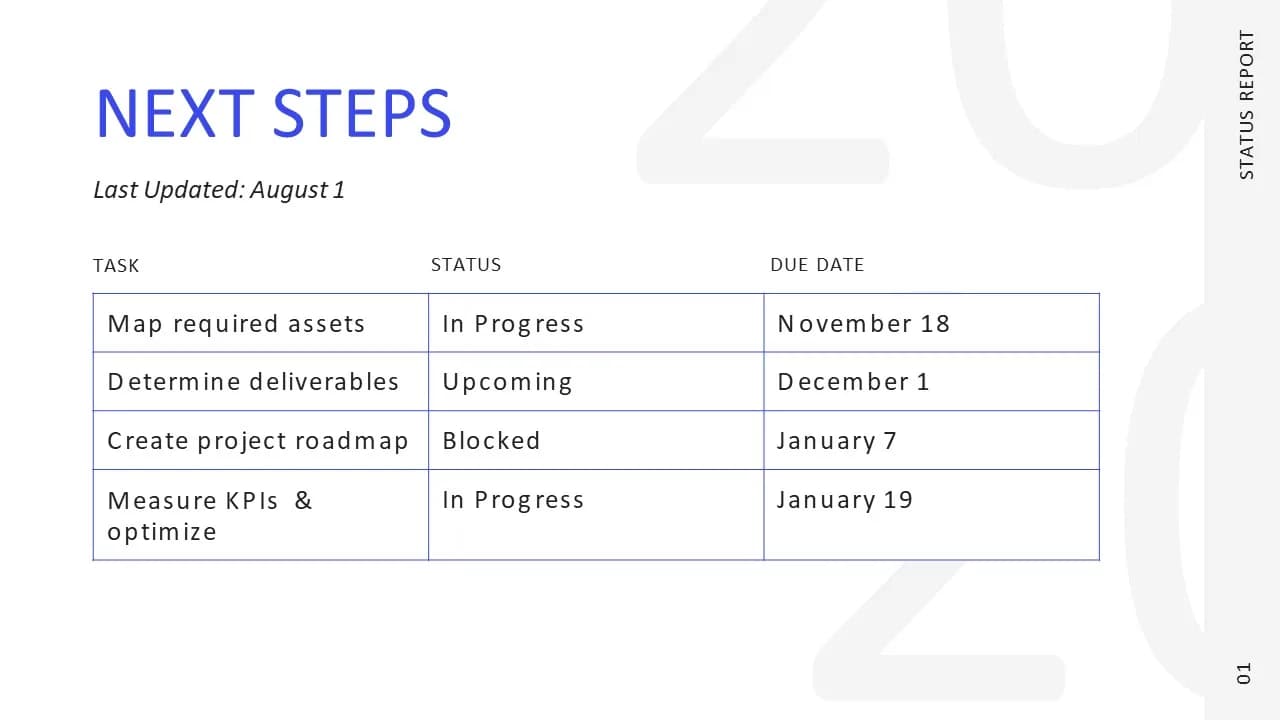Select the TASK column header
The width and height of the screenshot is (1280, 720).
[116, 266]
